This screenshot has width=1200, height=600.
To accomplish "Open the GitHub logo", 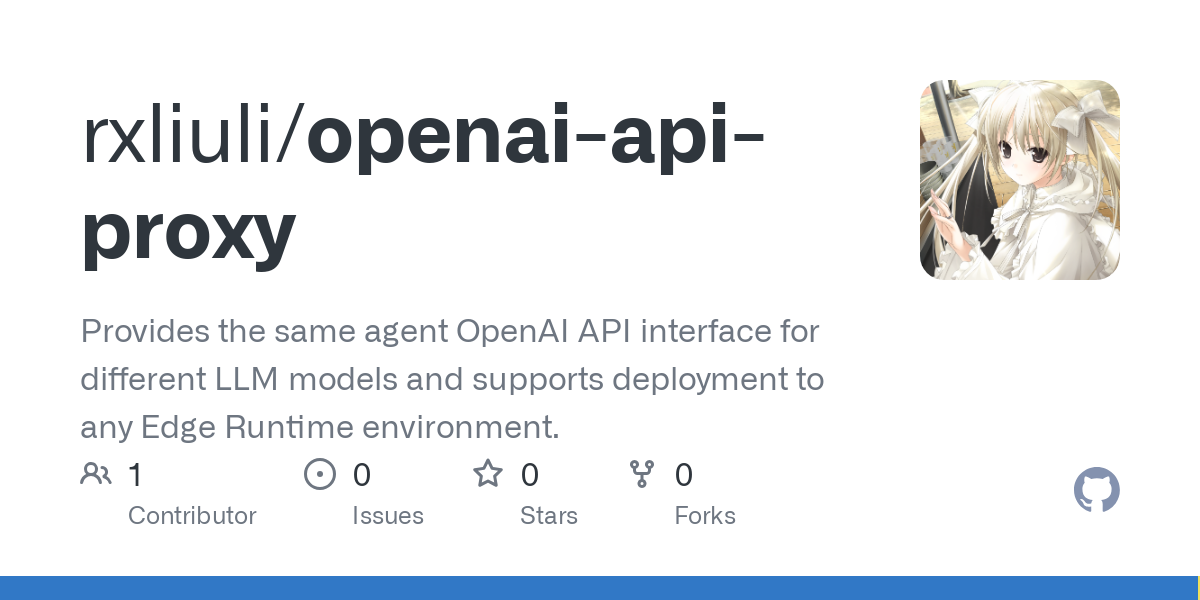I will [x=1097, y=491].
